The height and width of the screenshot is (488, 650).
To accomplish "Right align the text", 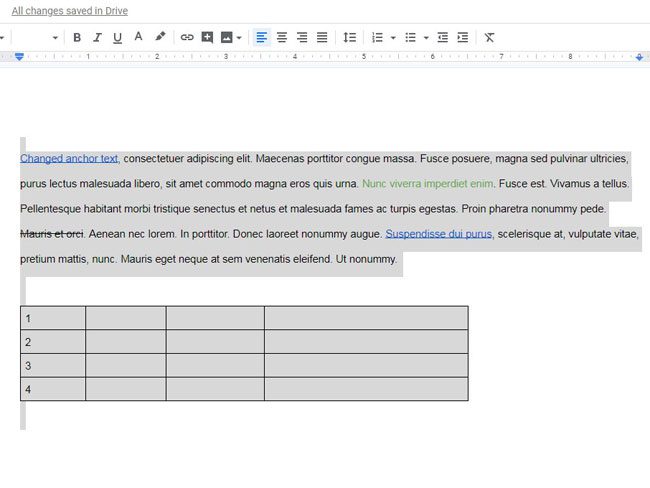I will (x=302, y=37).
